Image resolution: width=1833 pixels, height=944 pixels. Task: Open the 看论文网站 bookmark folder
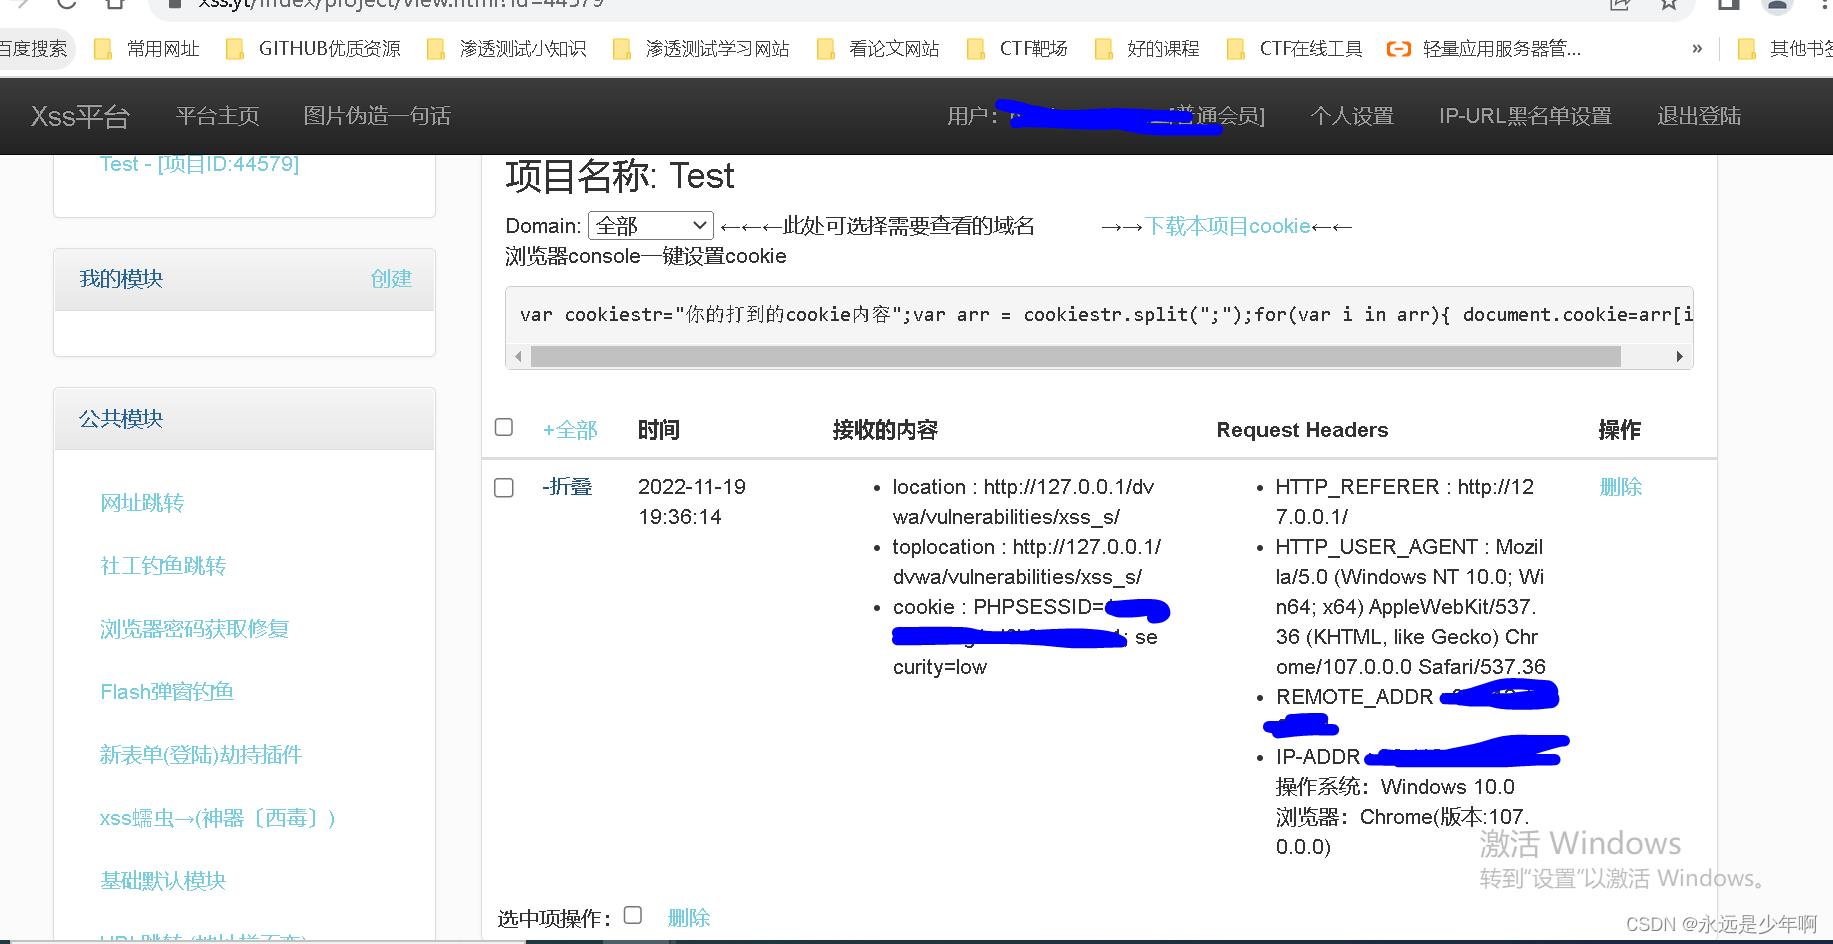[878, 49]
